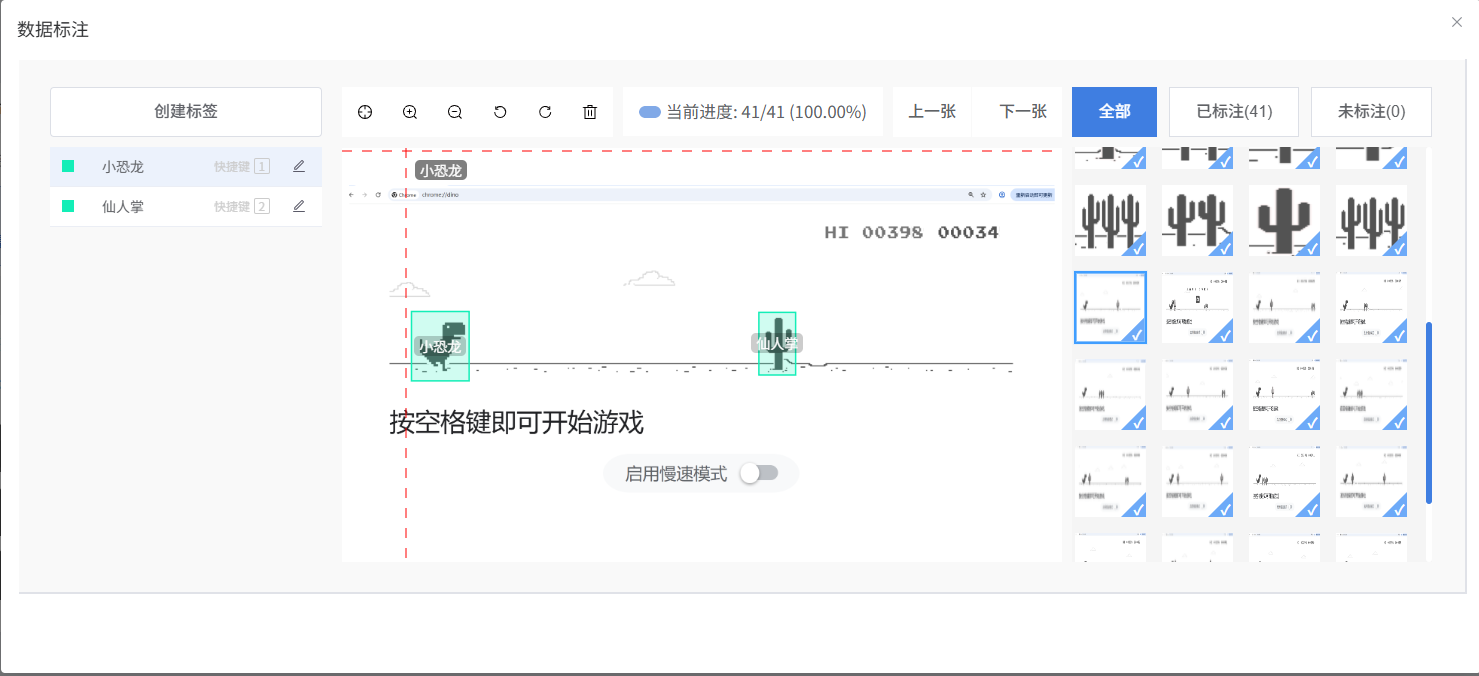The image size is (1479, 676).
Task: Rotate the image clockwise
Action: point(545,112)
